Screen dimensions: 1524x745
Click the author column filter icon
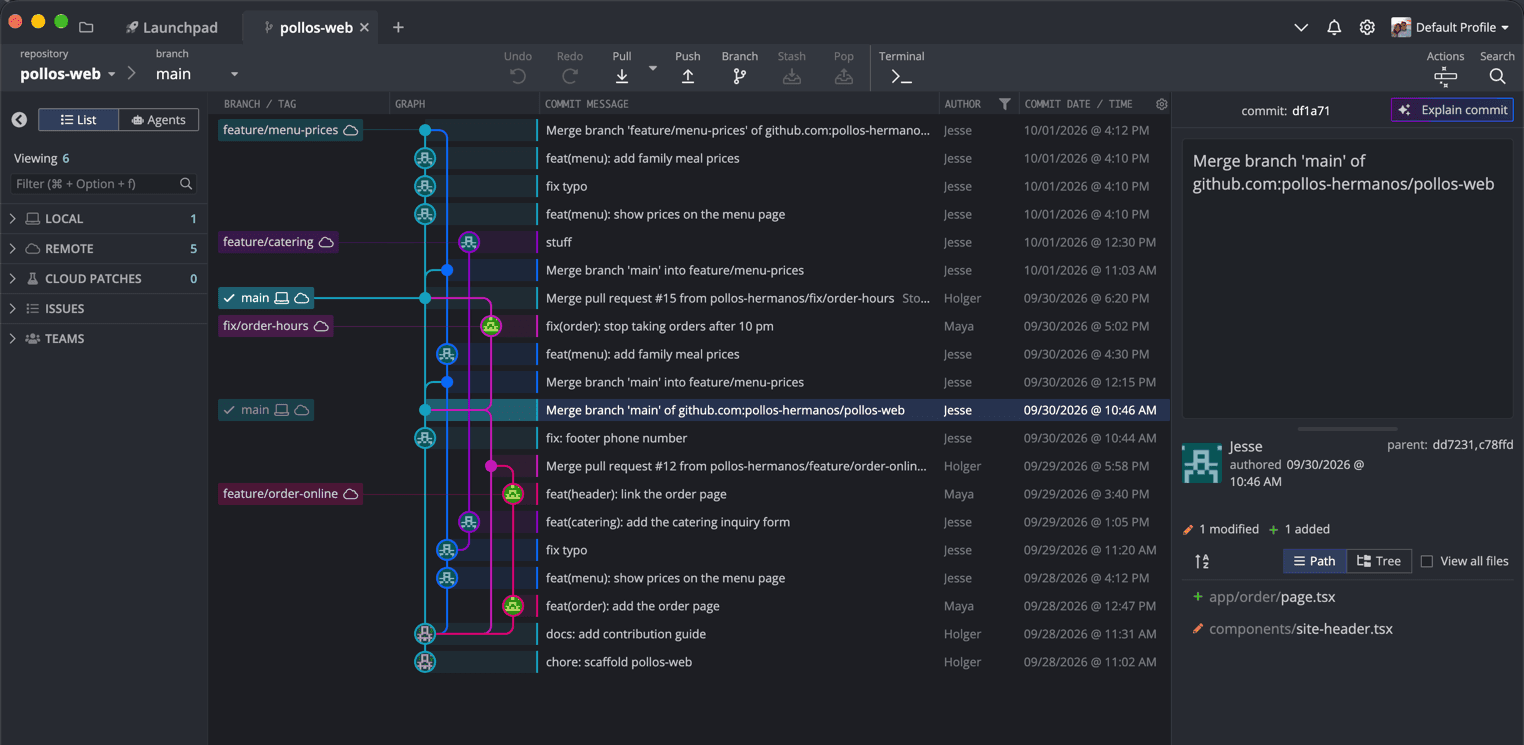tap(1005, 104)
